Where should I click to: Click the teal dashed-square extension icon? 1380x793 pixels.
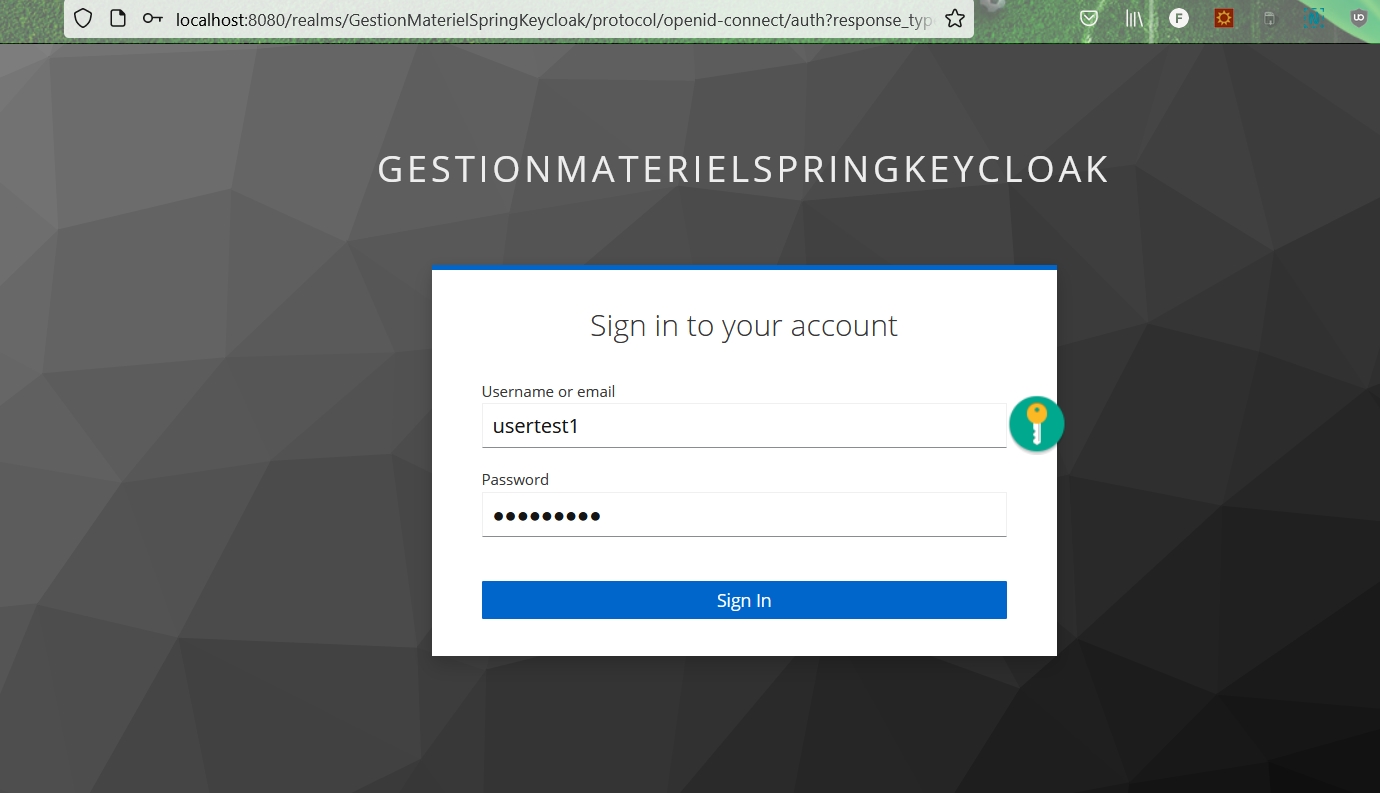click(x=1314, y=18)
